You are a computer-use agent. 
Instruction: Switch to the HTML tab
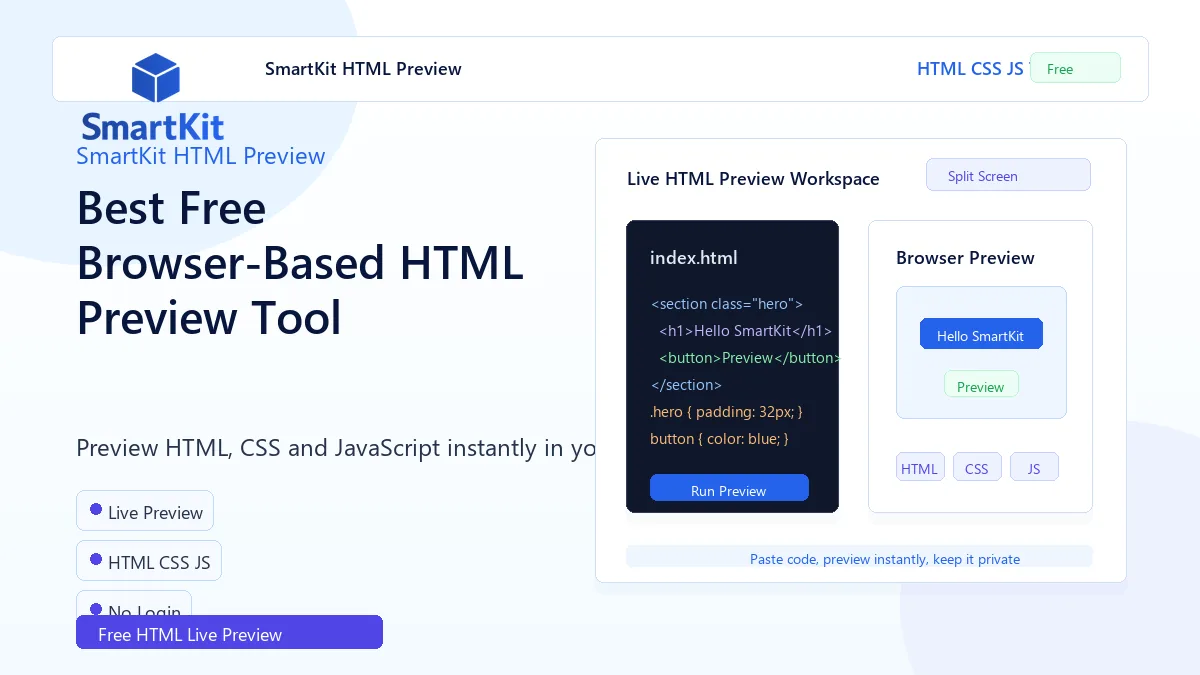pyautogui.click(x=920, y=467)
